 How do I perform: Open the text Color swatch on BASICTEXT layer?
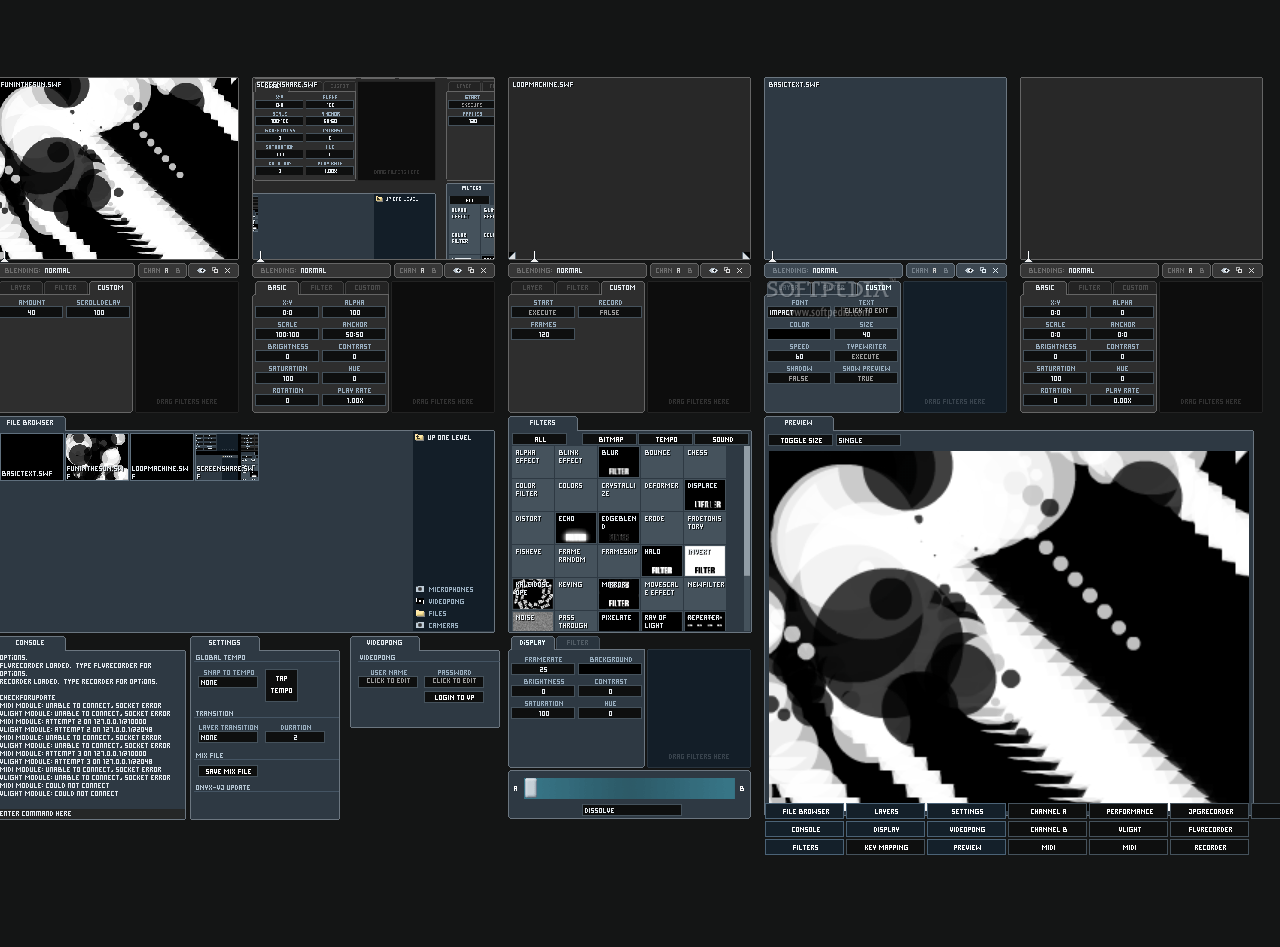(x=798, y=334)
